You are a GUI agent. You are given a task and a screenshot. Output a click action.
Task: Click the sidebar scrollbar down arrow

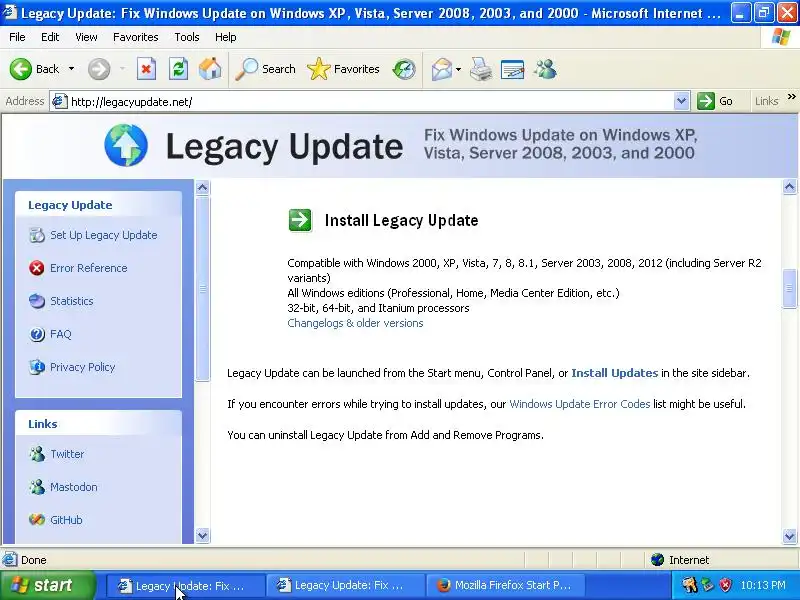(203, 536)
